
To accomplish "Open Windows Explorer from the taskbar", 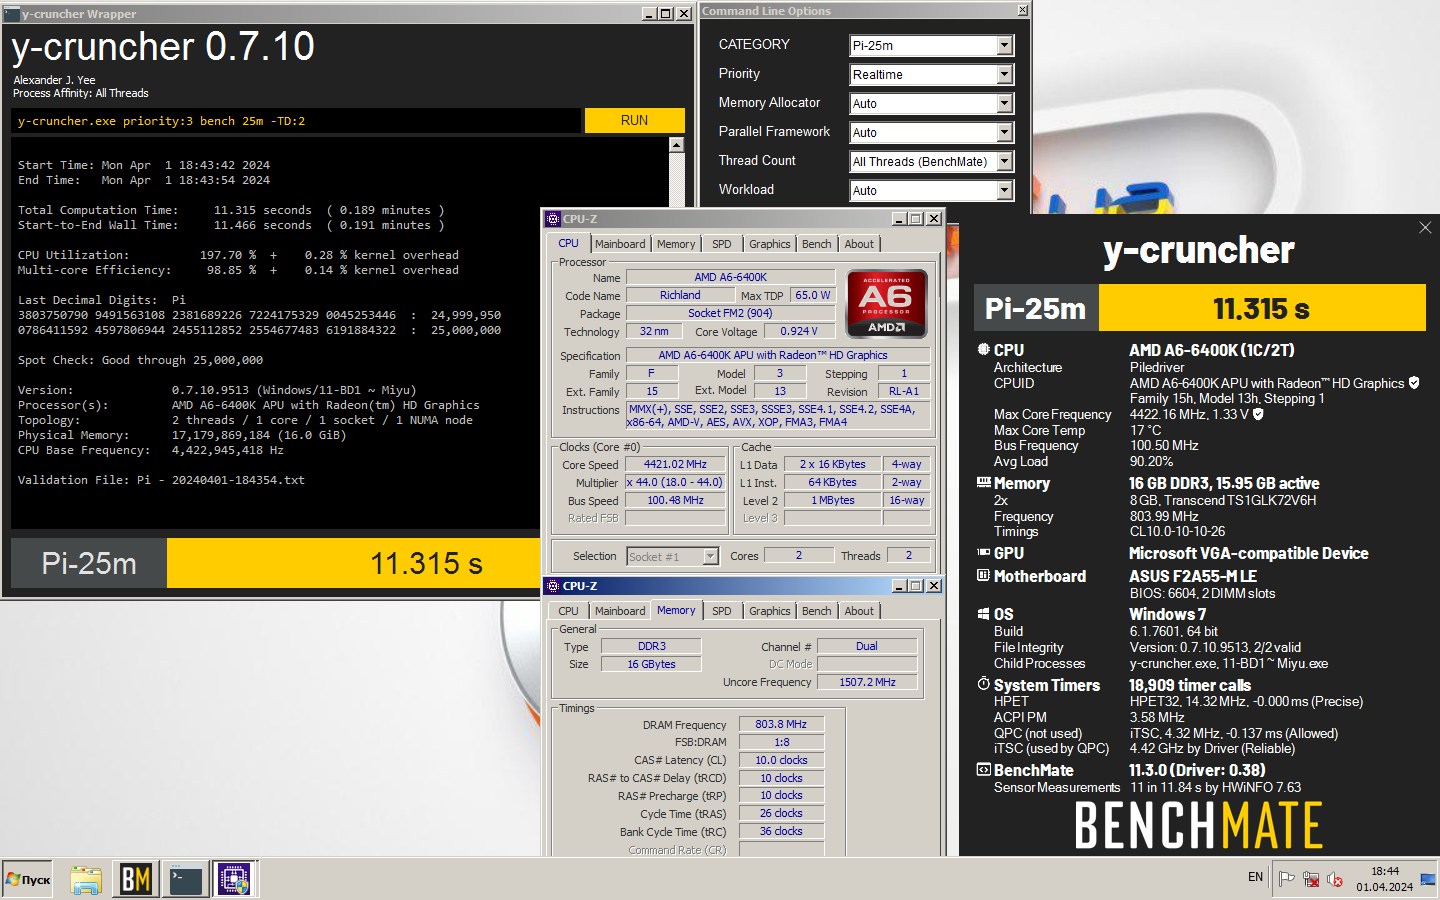I will tap(86, 880).
